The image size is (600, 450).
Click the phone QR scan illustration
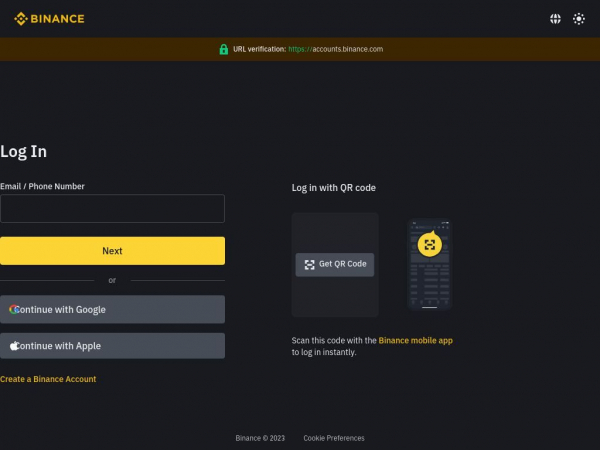pos(429,264)
